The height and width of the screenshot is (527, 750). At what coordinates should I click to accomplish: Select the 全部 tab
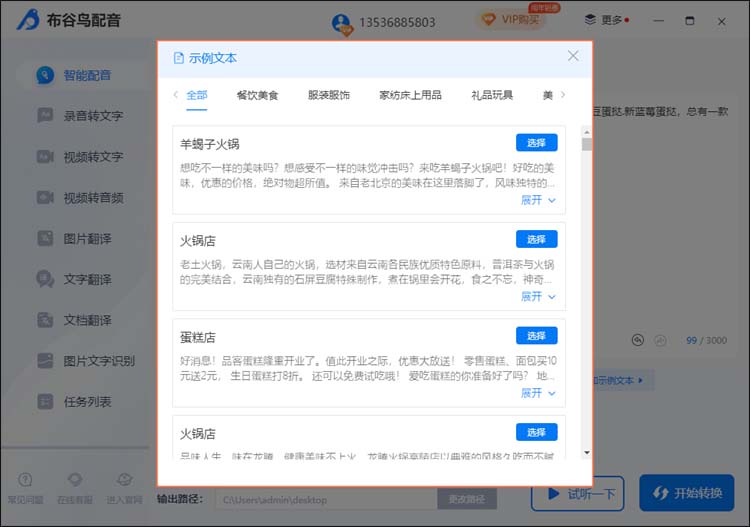(197, 95)
